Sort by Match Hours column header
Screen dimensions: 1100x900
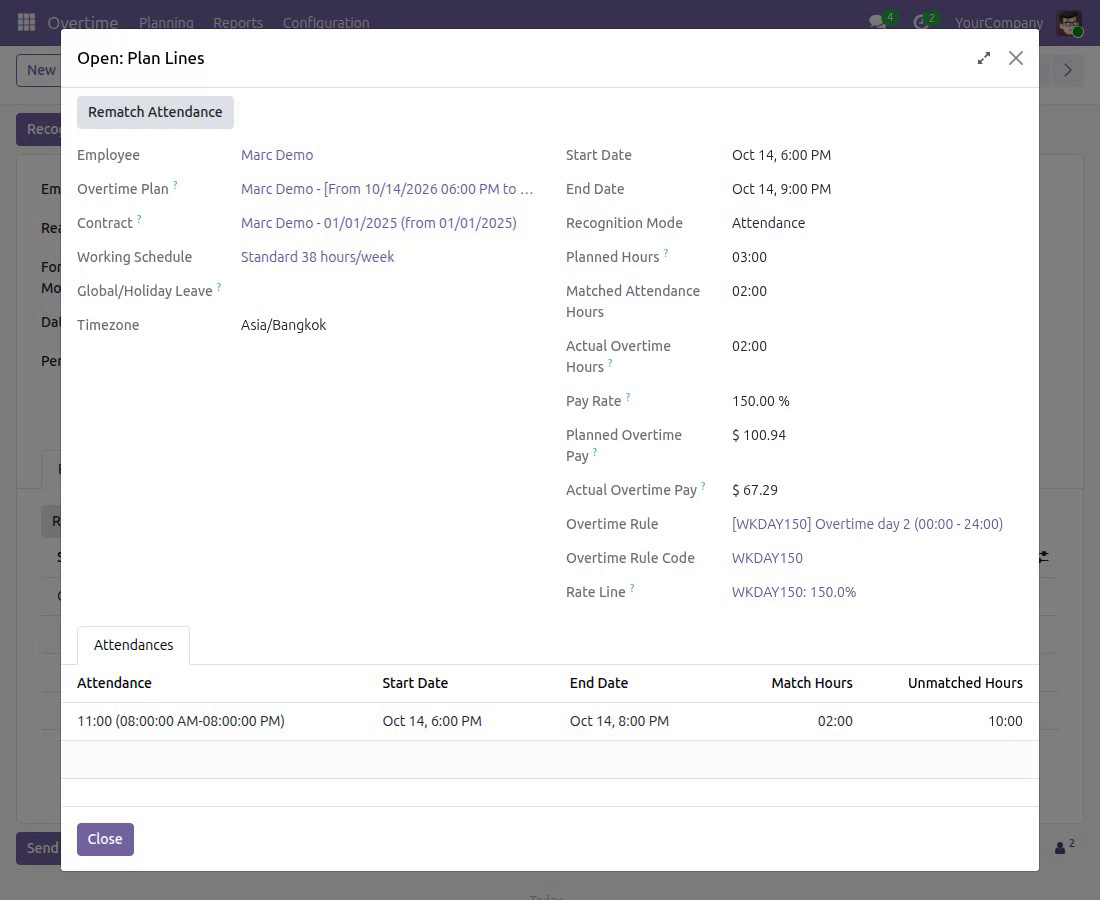click(x=812, y=683)
